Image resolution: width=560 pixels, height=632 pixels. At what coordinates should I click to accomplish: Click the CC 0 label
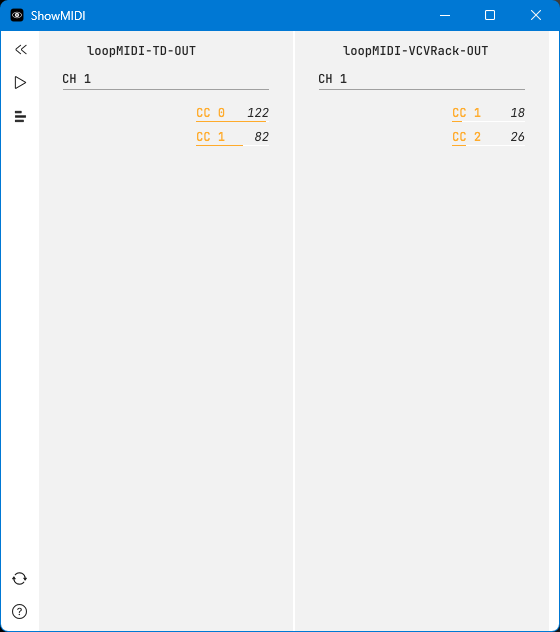210,113
